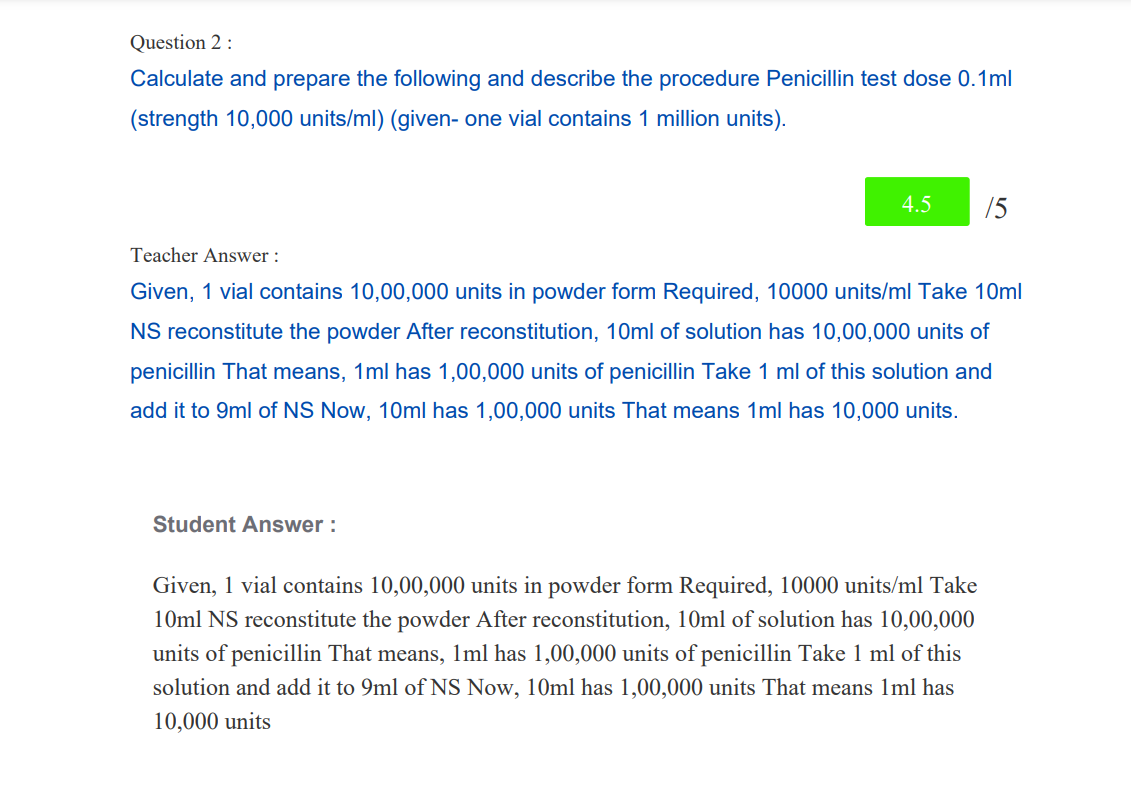This screenshot has height=812, width=1131.
Task: Click the teacher line starting NS reconstitute
Action: pos(559,331)
